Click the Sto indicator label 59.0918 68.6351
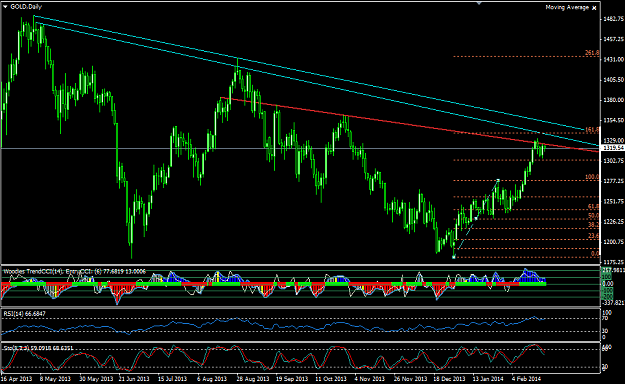625x384 pixels. pos(38,348)
